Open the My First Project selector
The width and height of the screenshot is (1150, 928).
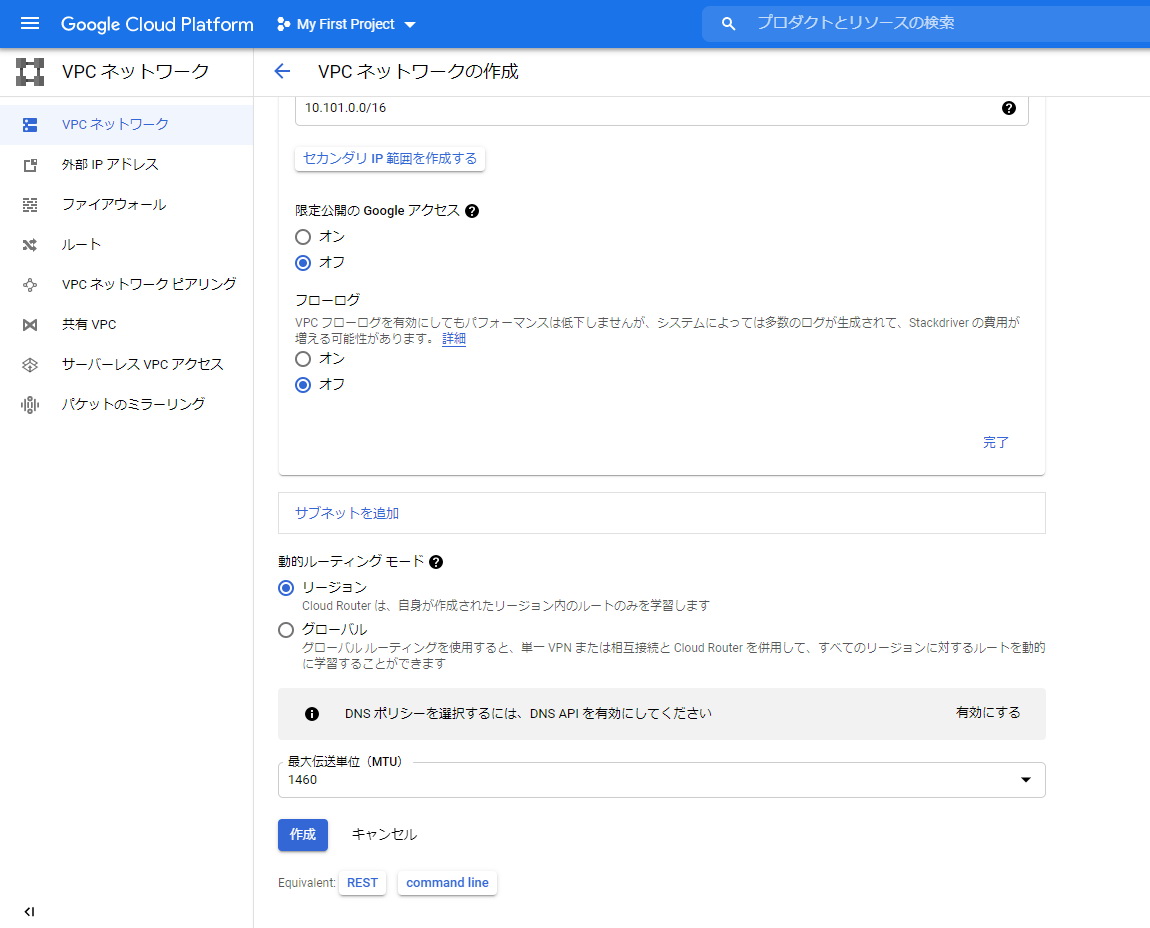[x=346, y=24]
